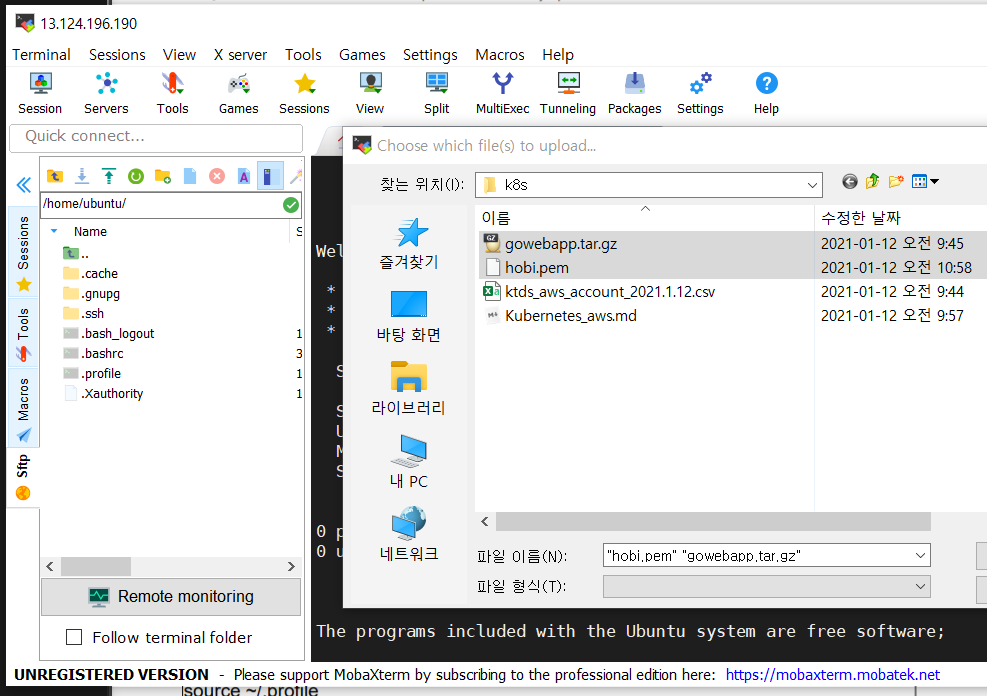The width and height of the screenshot is (987, 696).
Task: Expand the file name combo box arrow
Action: (x=920, y=556)
